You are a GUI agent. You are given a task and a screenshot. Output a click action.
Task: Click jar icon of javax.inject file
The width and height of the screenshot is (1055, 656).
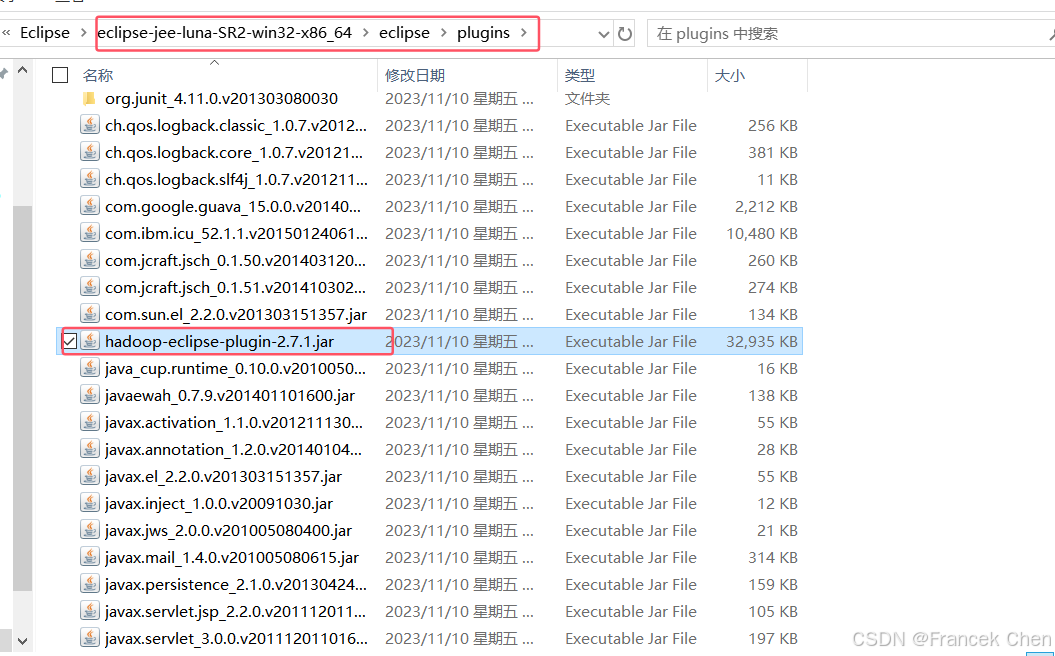click(x=89, y=503)
